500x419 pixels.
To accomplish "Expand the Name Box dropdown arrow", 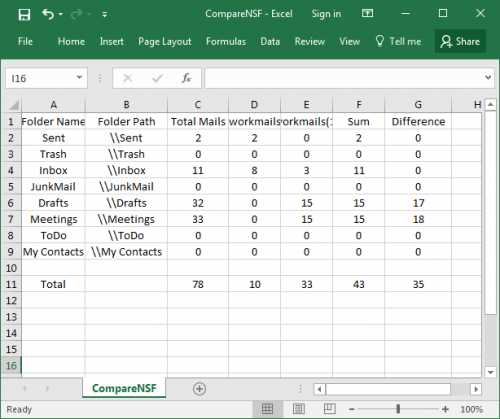I will 79,78.
